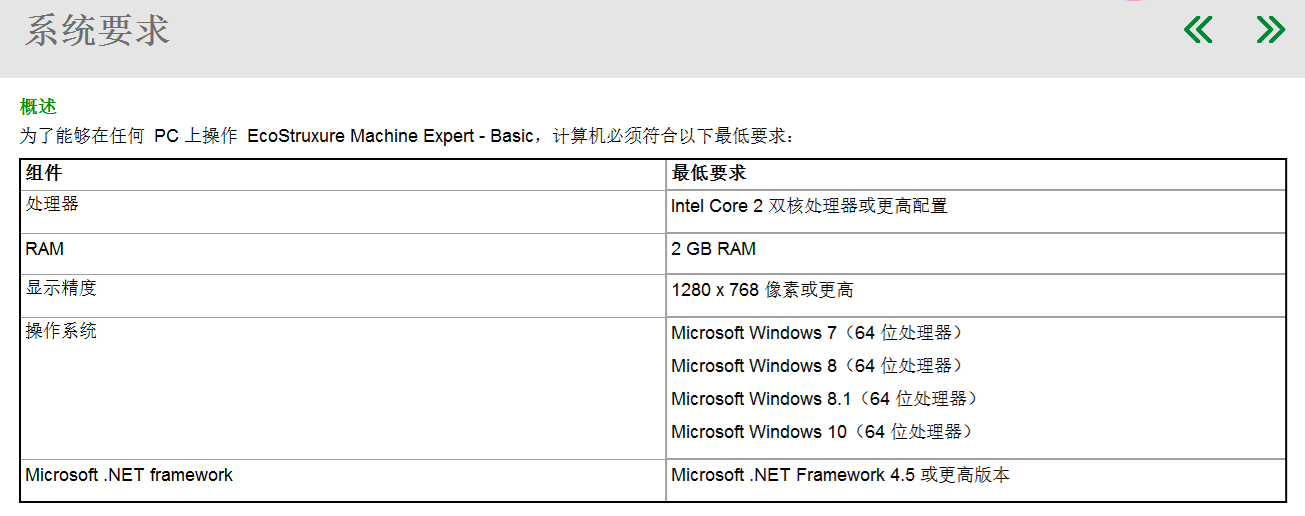Click the 处理器 row label
The height and width of the screenshot is (516, 1305).
[52, 204]
